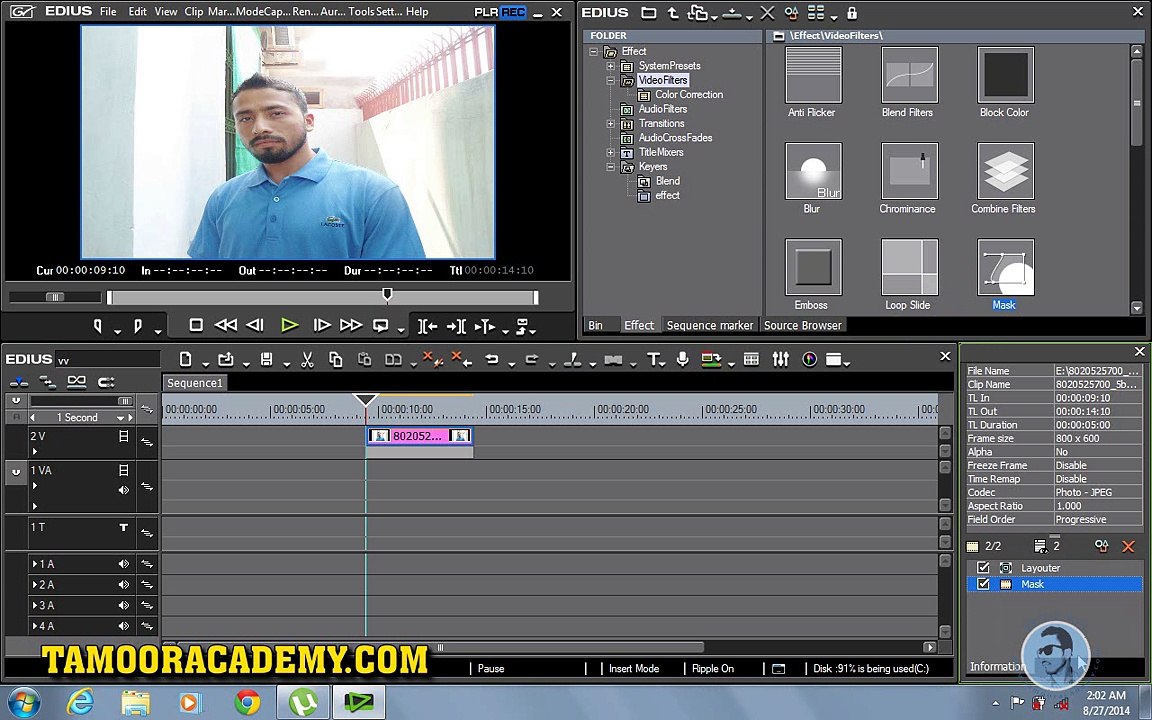
Task: Open the View menu
Action: (x=166, y=12)
